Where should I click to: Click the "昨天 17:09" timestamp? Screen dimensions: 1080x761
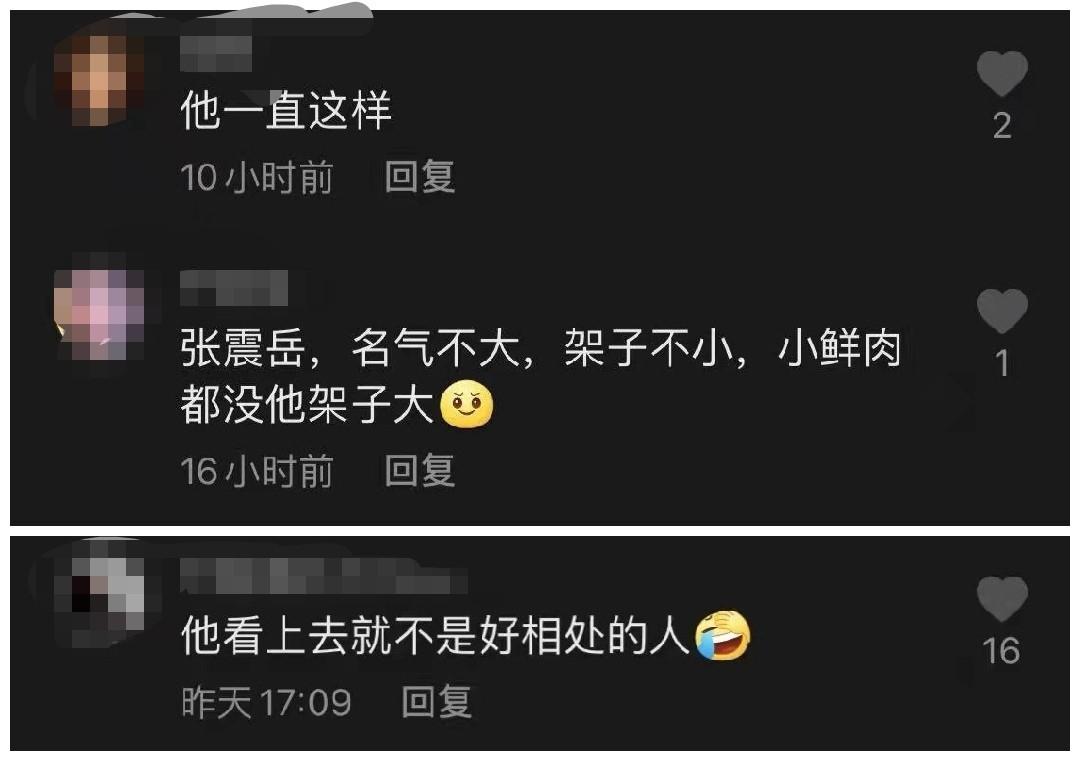click(x=267, y=702)
